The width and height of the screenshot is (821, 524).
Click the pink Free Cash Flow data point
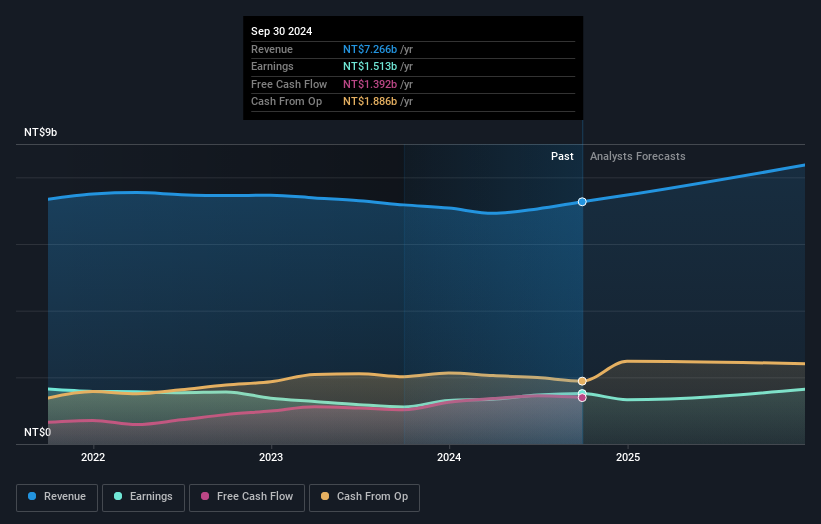(x=582, y=398)
